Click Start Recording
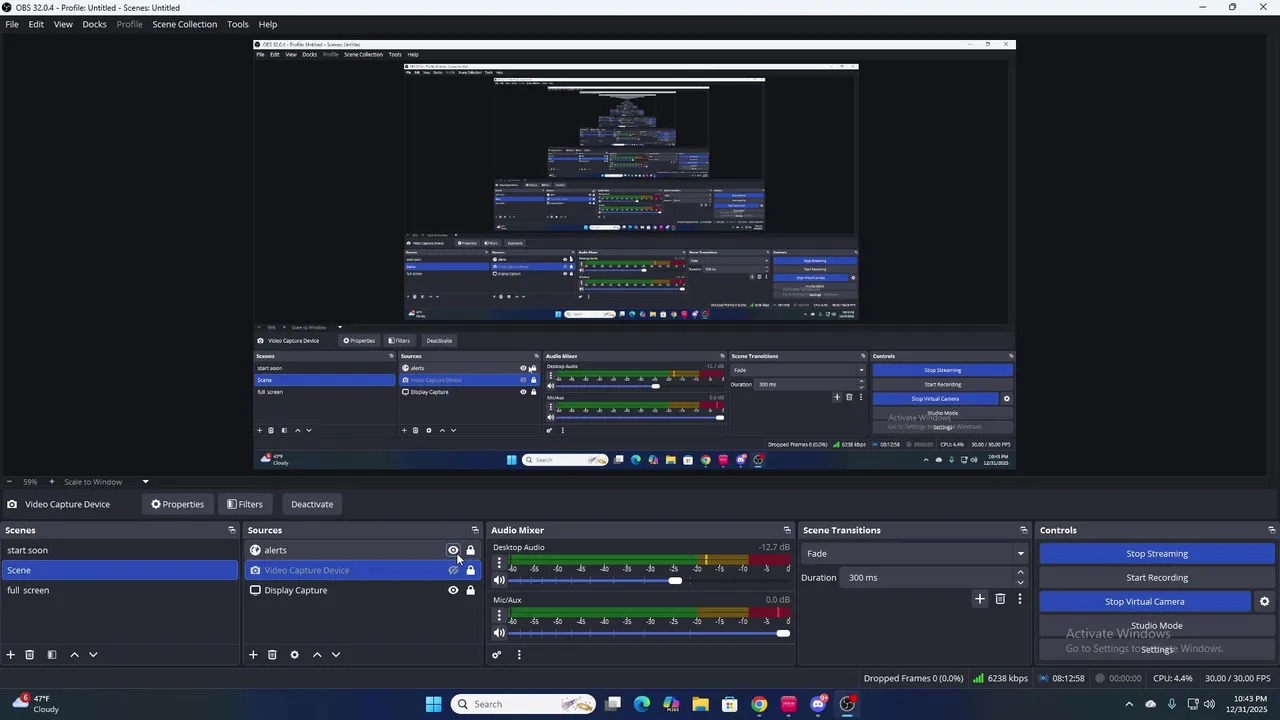This screenshot has height=720, width=1280. pos(1157,578)
